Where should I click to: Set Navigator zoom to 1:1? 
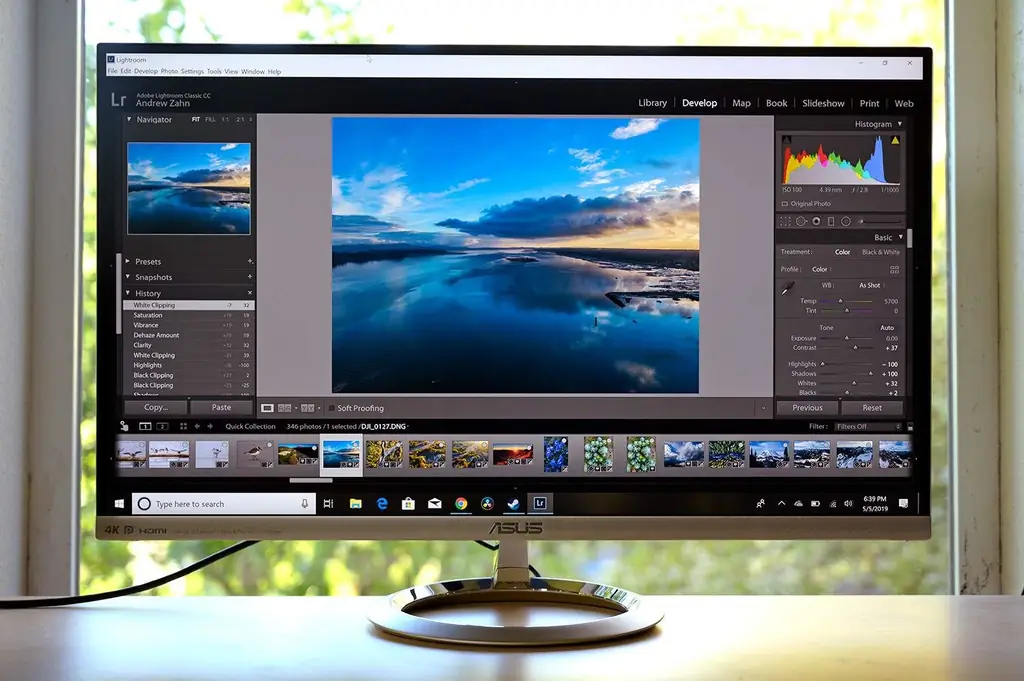[x=225, y=119]
